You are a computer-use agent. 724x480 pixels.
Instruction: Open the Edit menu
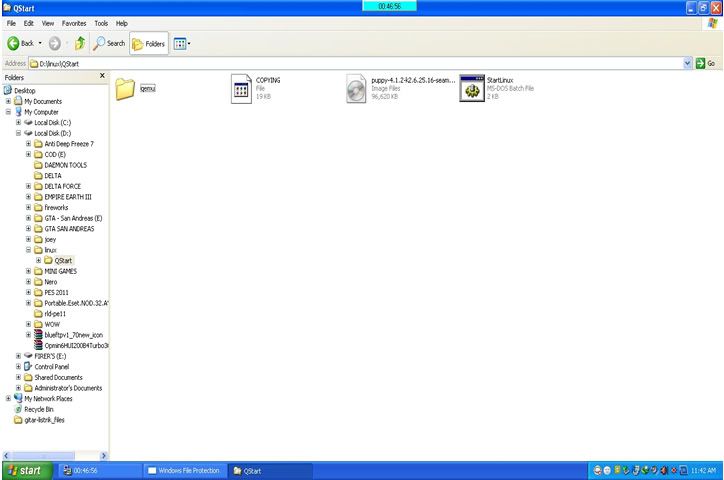point(29,23)
